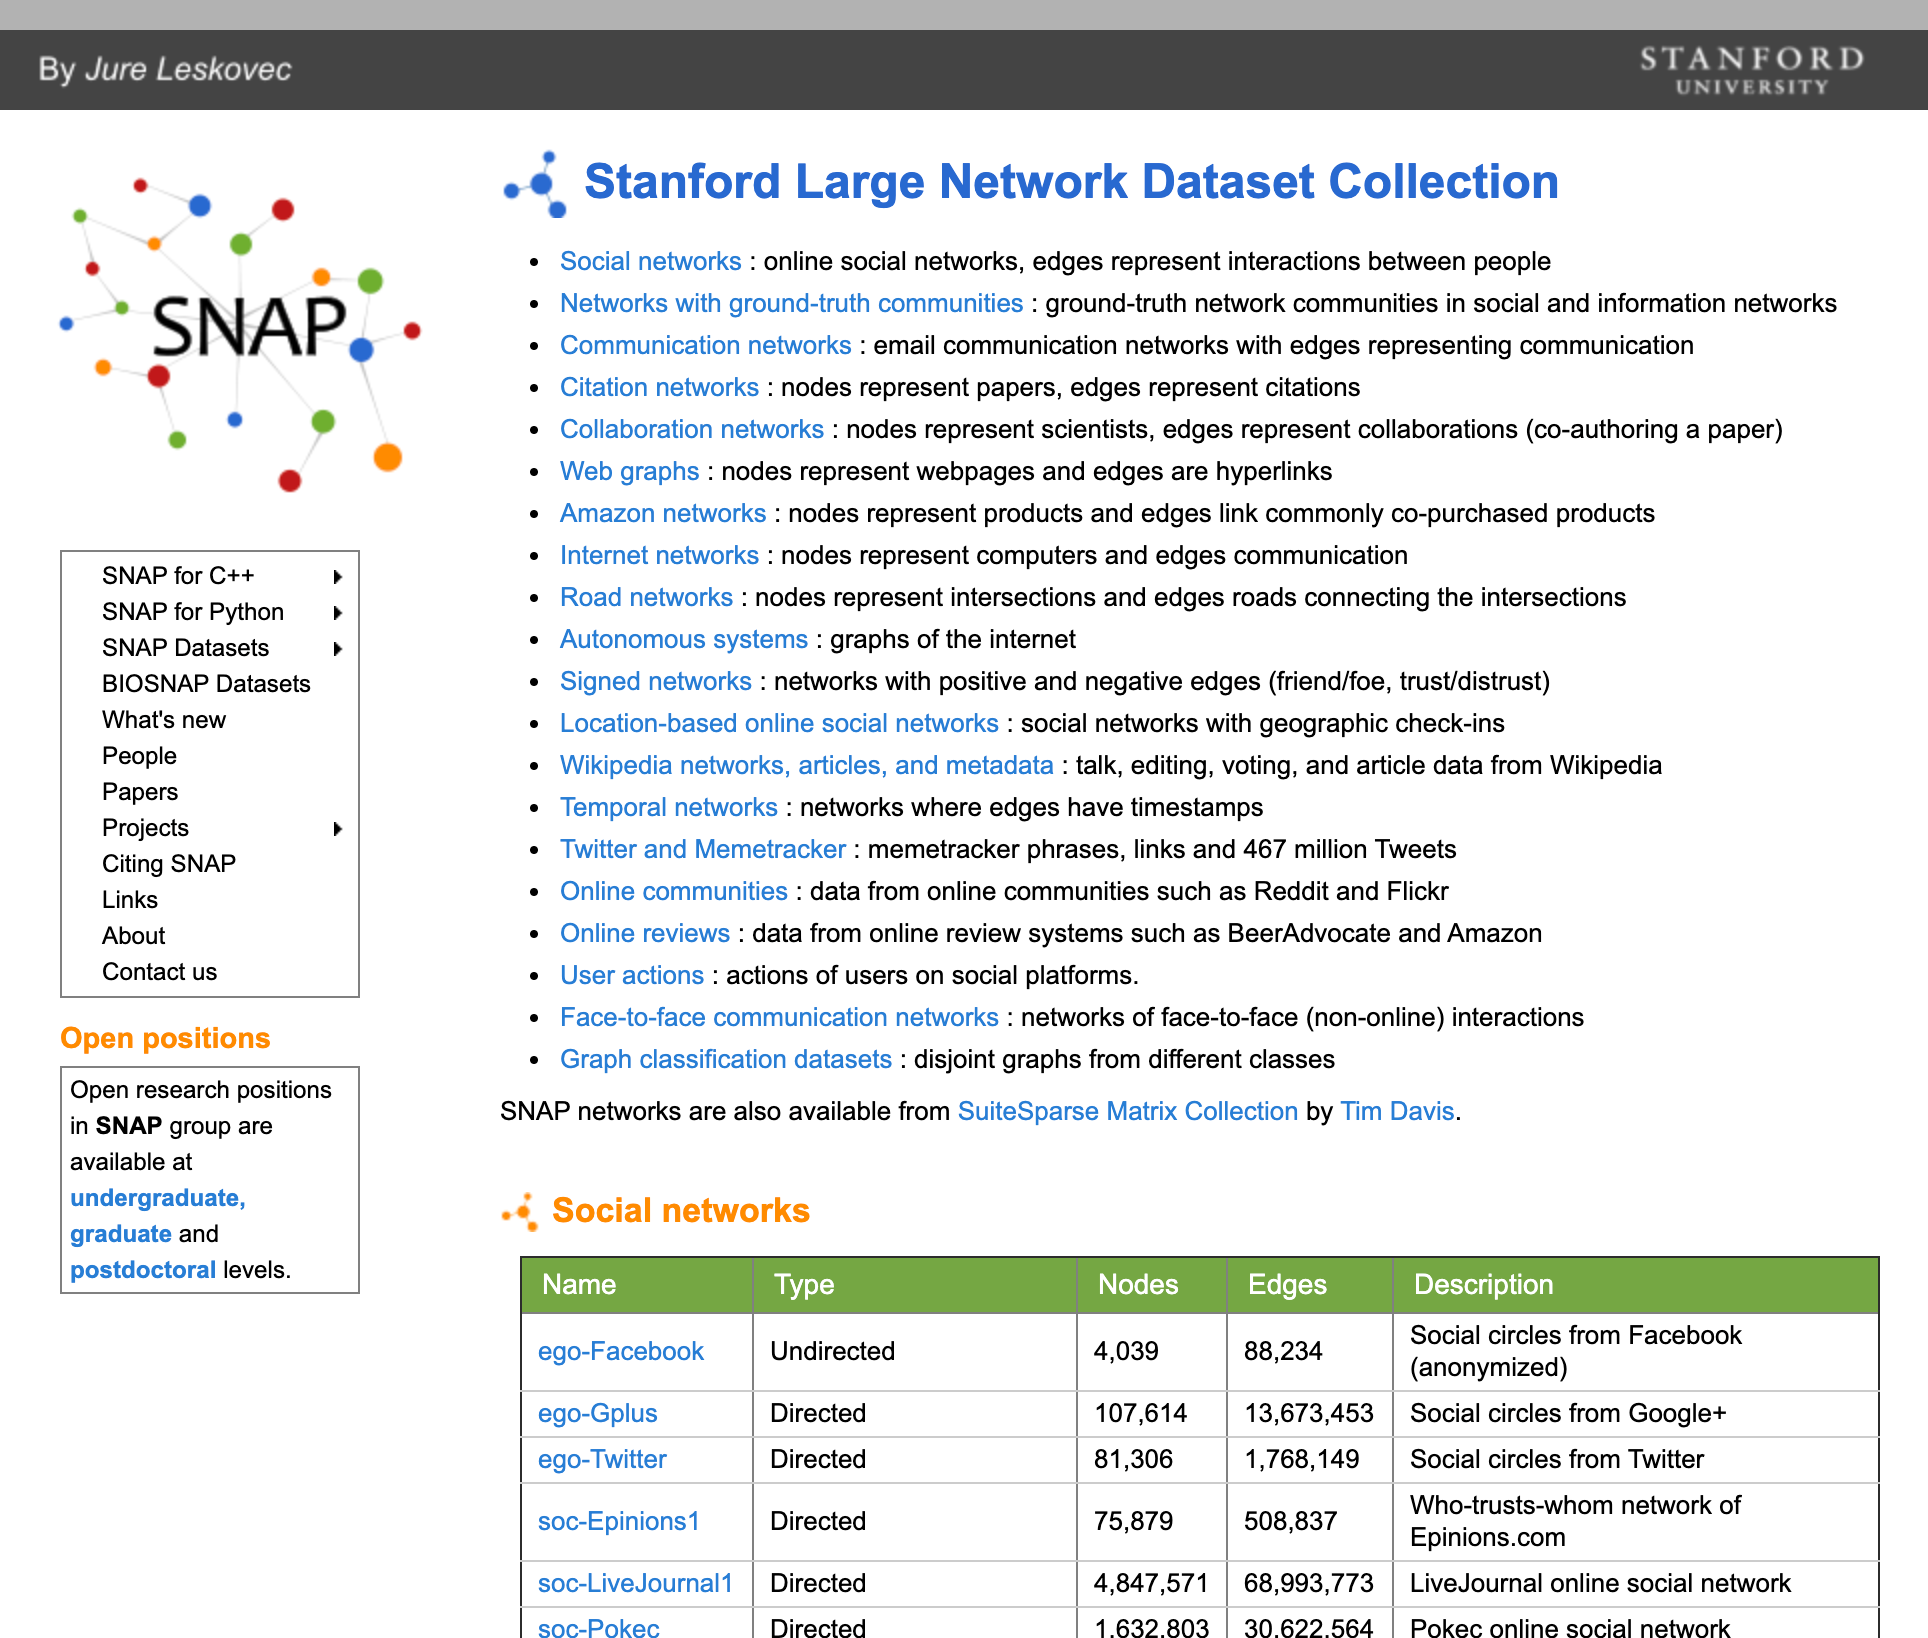
Task: Open the Communication networks link
Action: coord(705,346)
